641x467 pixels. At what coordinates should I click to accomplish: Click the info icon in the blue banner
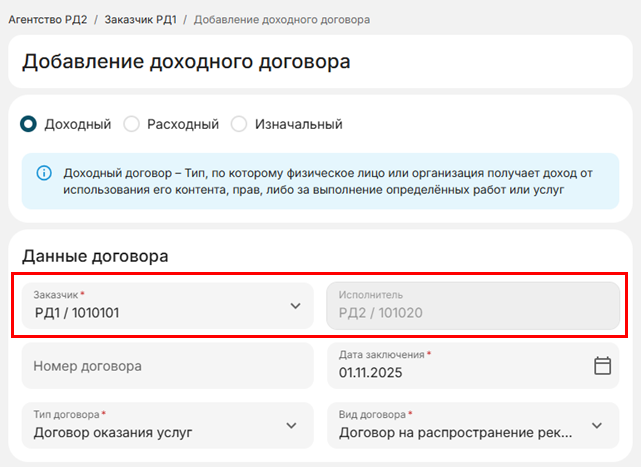44,173
